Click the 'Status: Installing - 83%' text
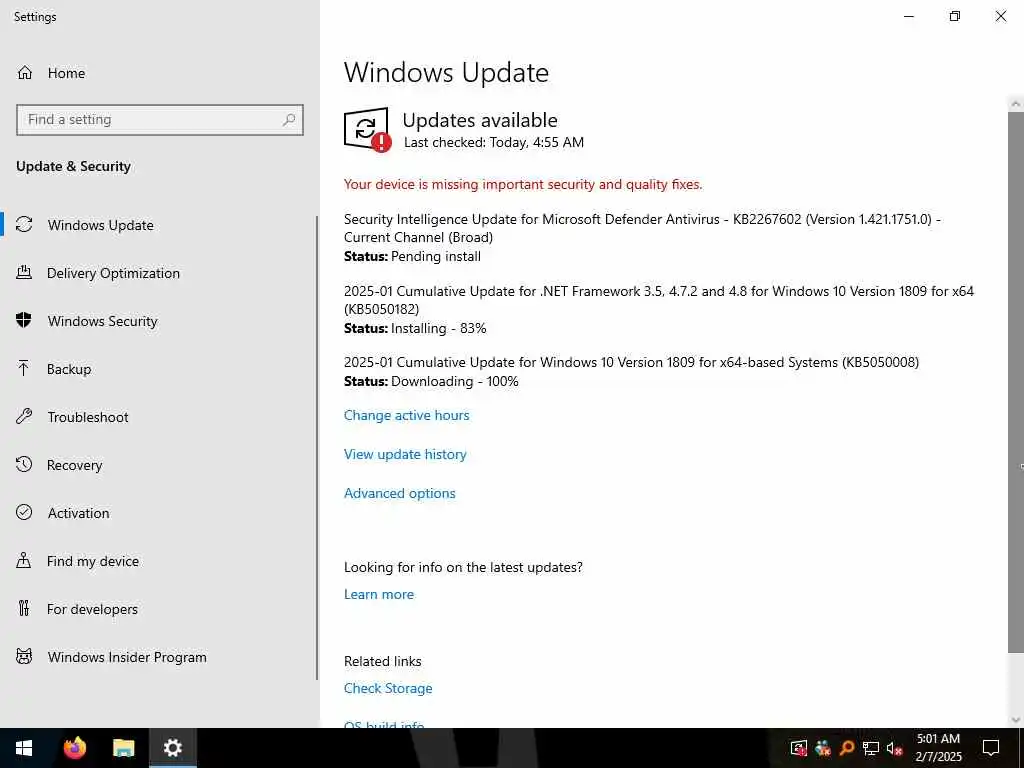This screenshot has width=1024, height=768. pyautogui.click(x=415, y=328)
